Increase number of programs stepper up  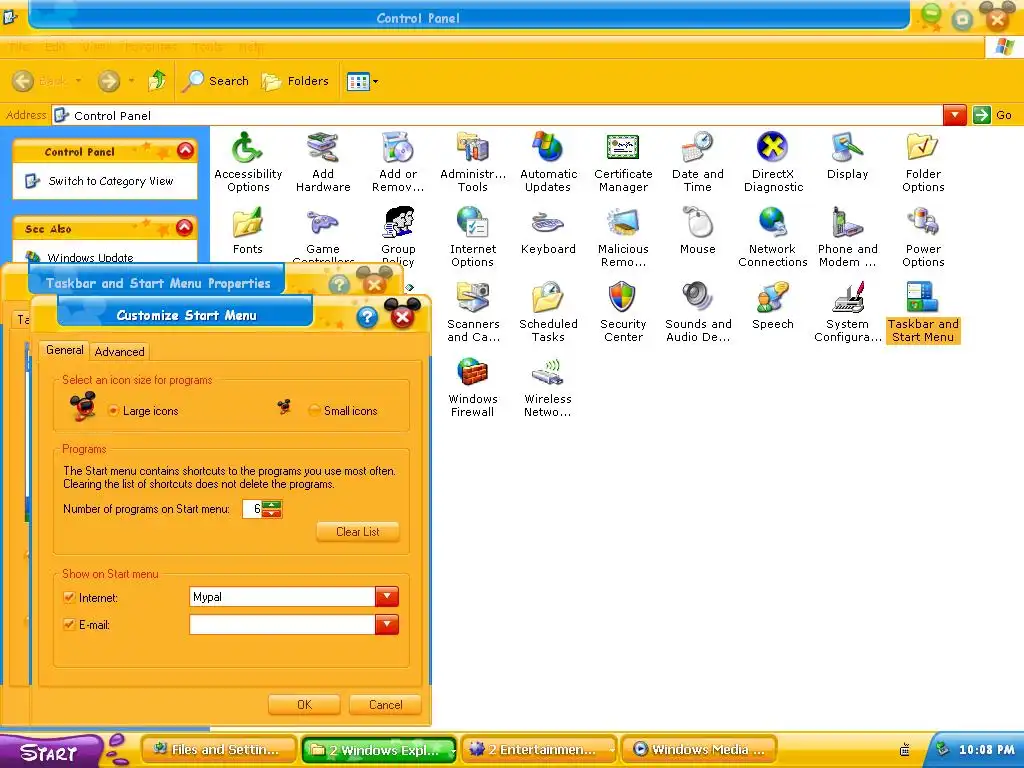click(x=272, y=504)
